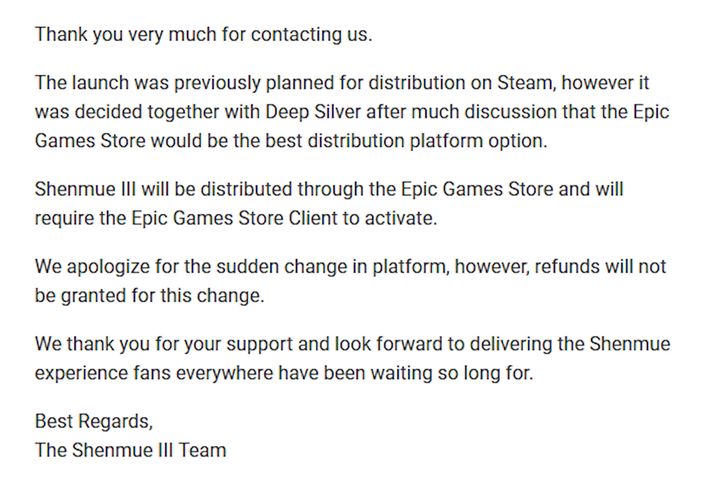Click the 'Best Regards,' closing line

point(94,422)
